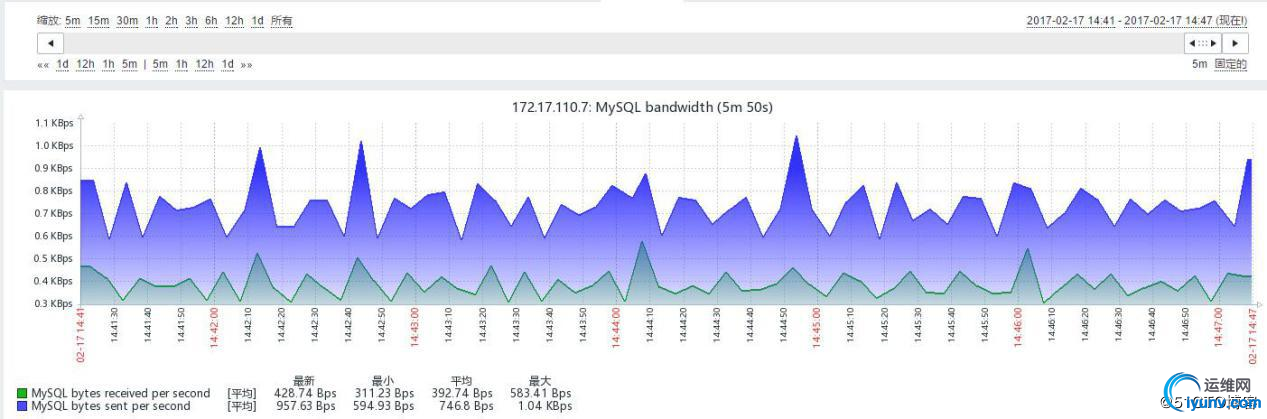Click the left arrow scroll button
1267x419 pixels.
[x=50, y=43]
